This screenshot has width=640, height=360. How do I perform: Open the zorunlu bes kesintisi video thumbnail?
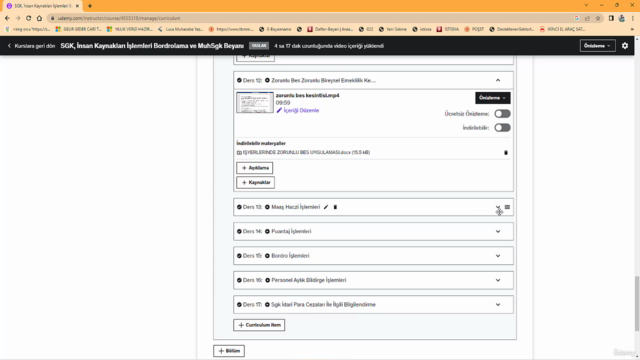(x=255, y=102)
